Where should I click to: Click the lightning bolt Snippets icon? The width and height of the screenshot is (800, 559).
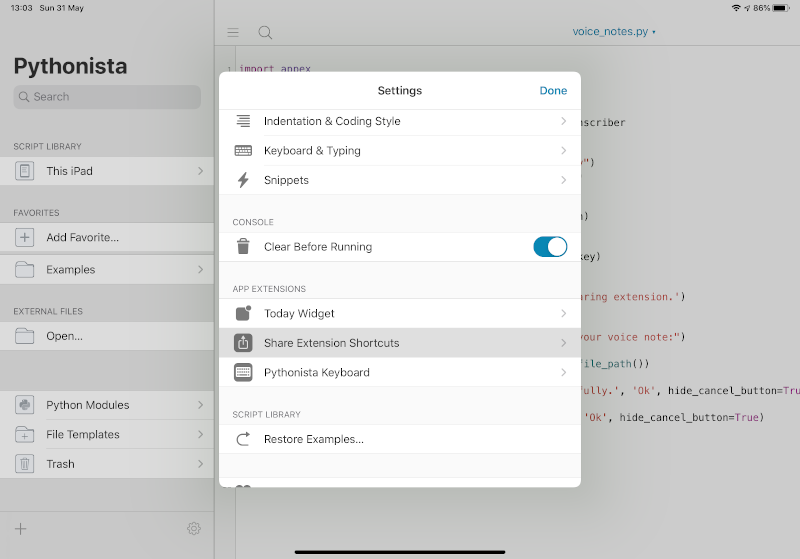tap(243, 180)
